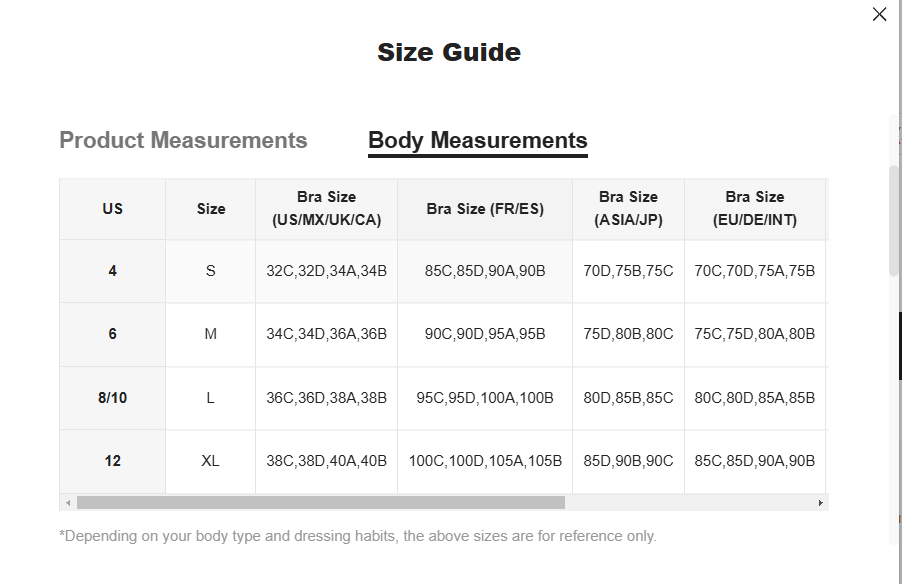The height and width of the screenshot is (584, 902).
Task: Close the Size Guide dialog
Action: tap(880, 14)
